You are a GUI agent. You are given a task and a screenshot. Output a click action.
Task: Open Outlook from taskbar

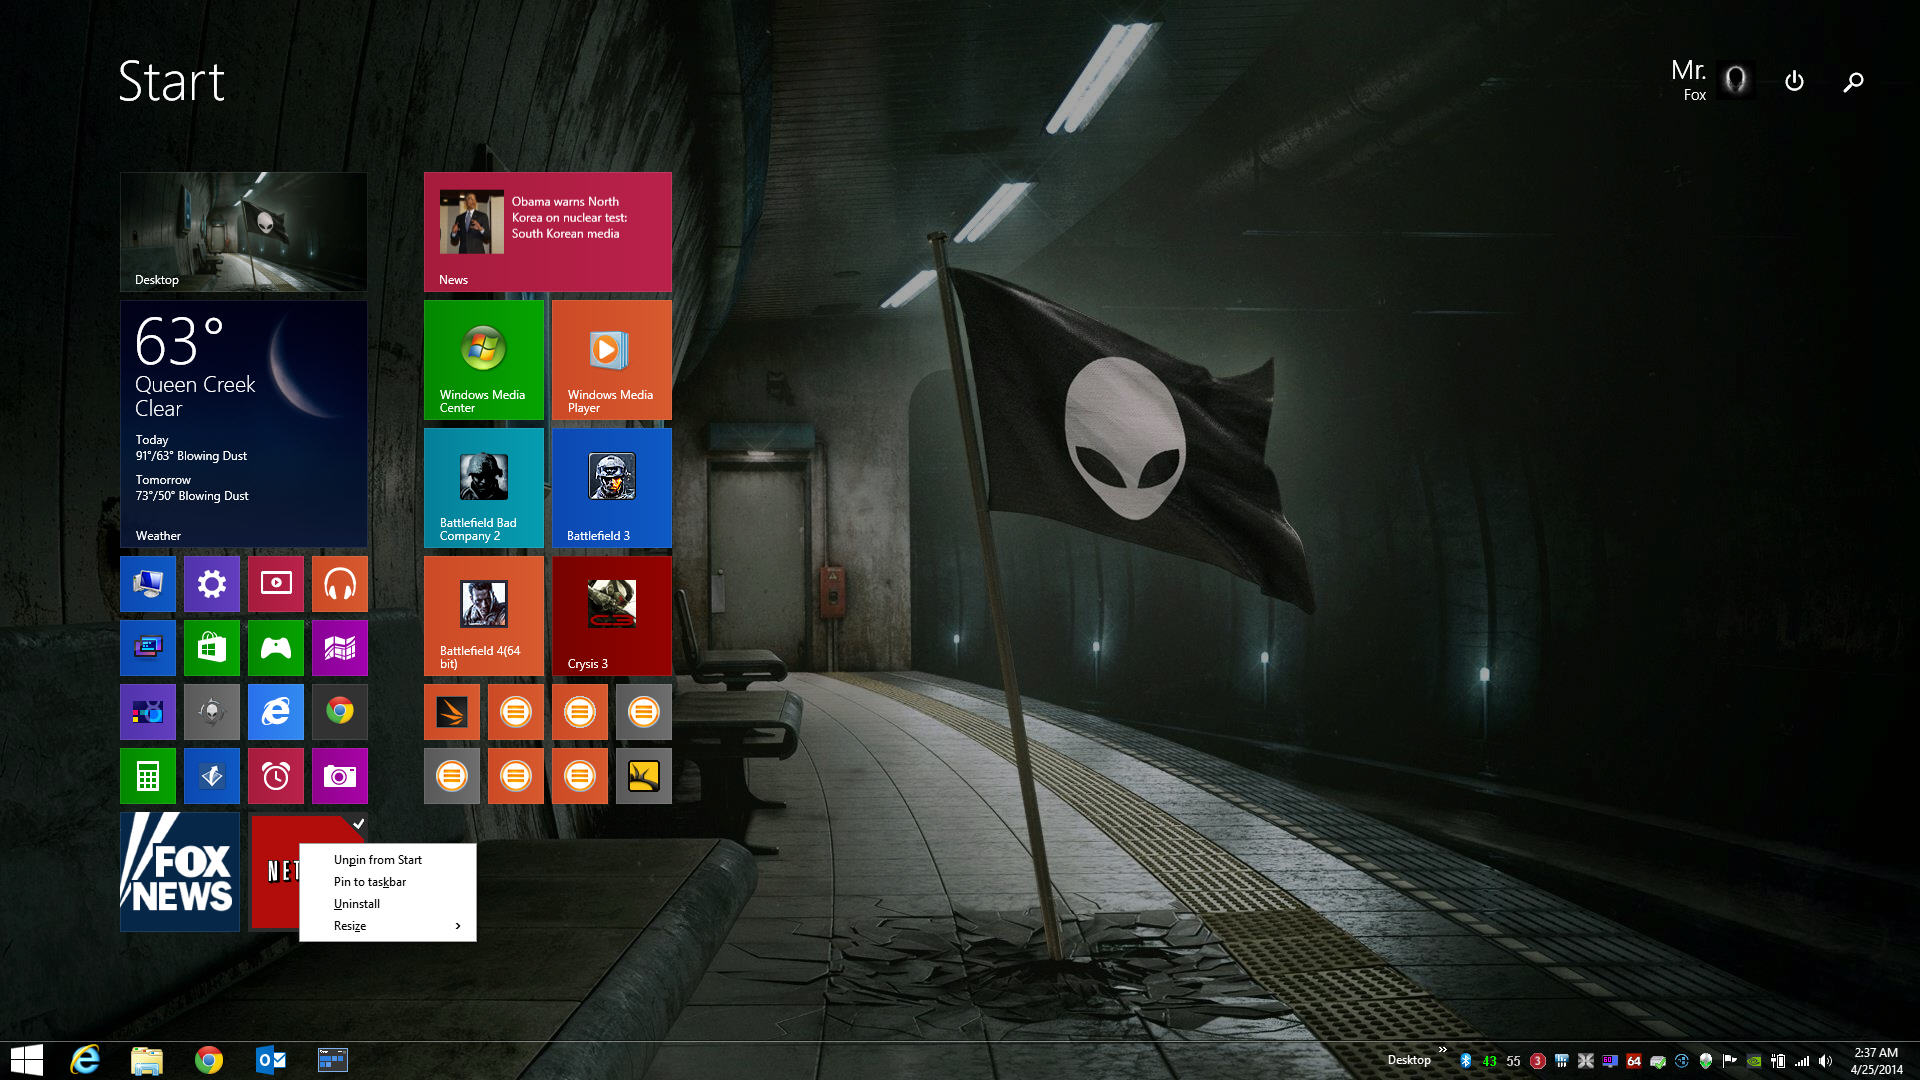click(271, 1060)
